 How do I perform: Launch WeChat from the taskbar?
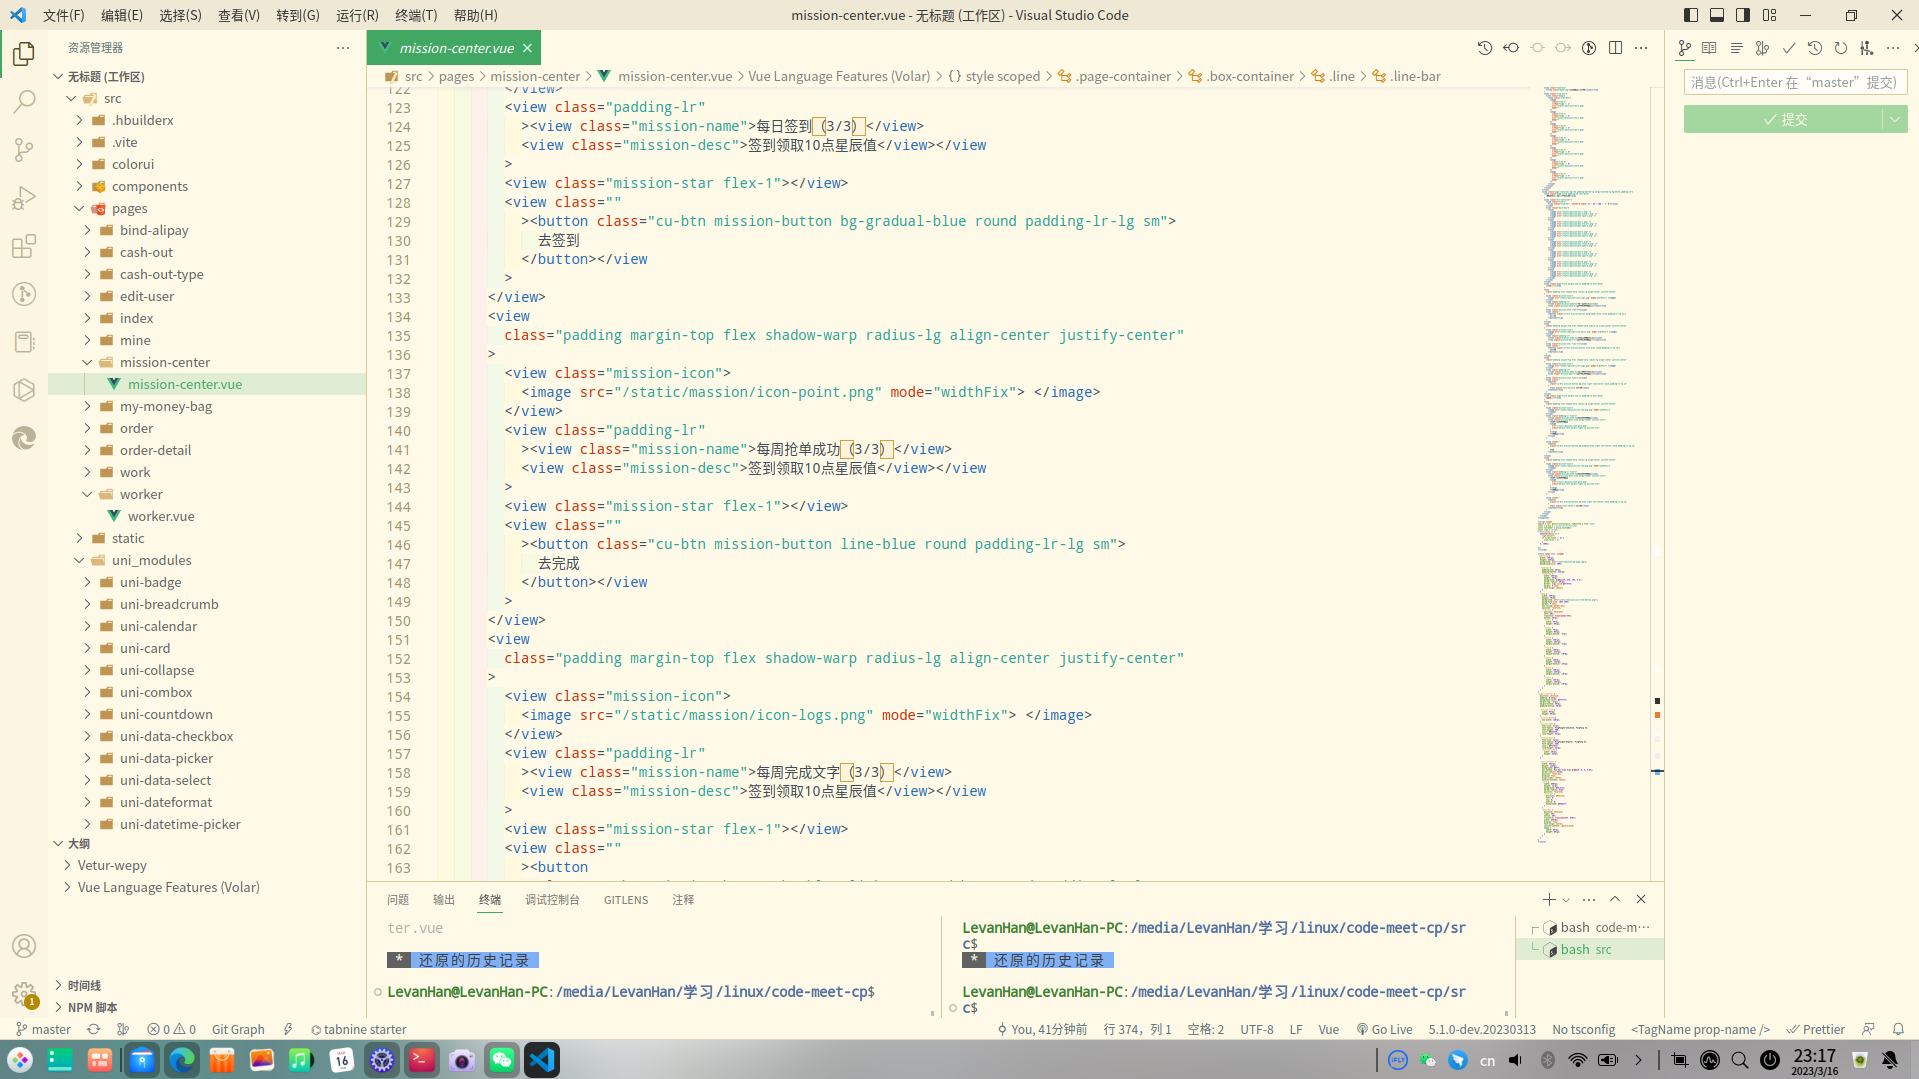(501, 1060)
